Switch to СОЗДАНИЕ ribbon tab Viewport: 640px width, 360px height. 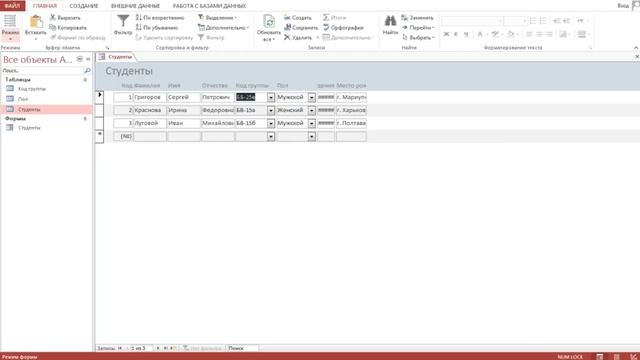(x=84, y=6)
